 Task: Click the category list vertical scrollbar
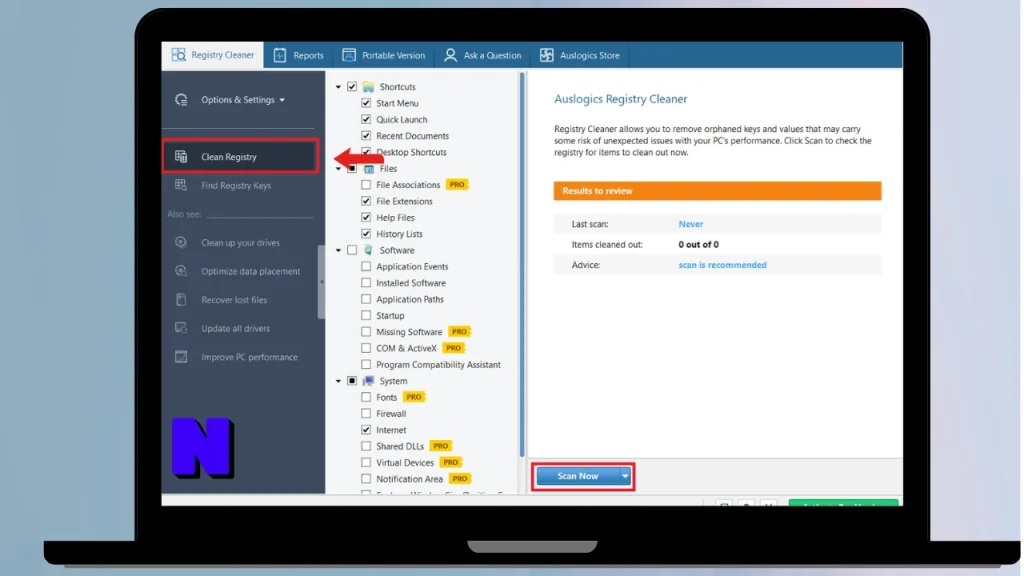(522, 264)
